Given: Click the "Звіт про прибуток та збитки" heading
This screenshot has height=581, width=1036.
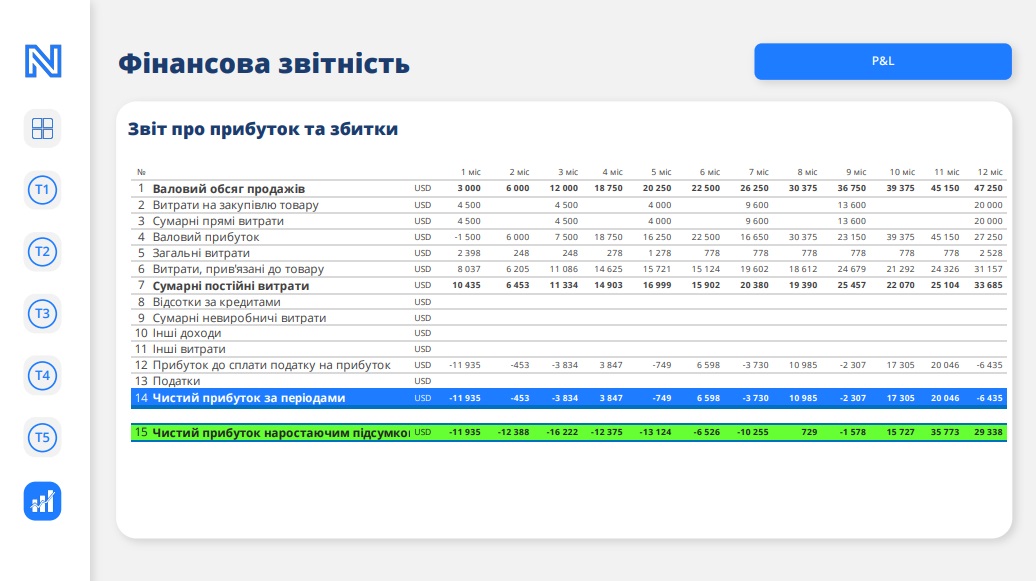Looking at the screenshot, I should [x=263, y=129].
